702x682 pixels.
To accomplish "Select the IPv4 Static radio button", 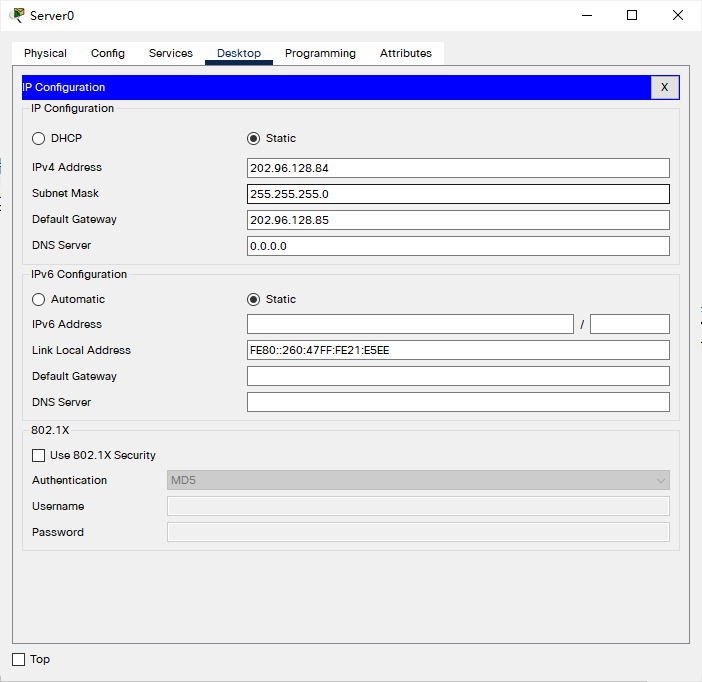I will click(x=253, y=139).
